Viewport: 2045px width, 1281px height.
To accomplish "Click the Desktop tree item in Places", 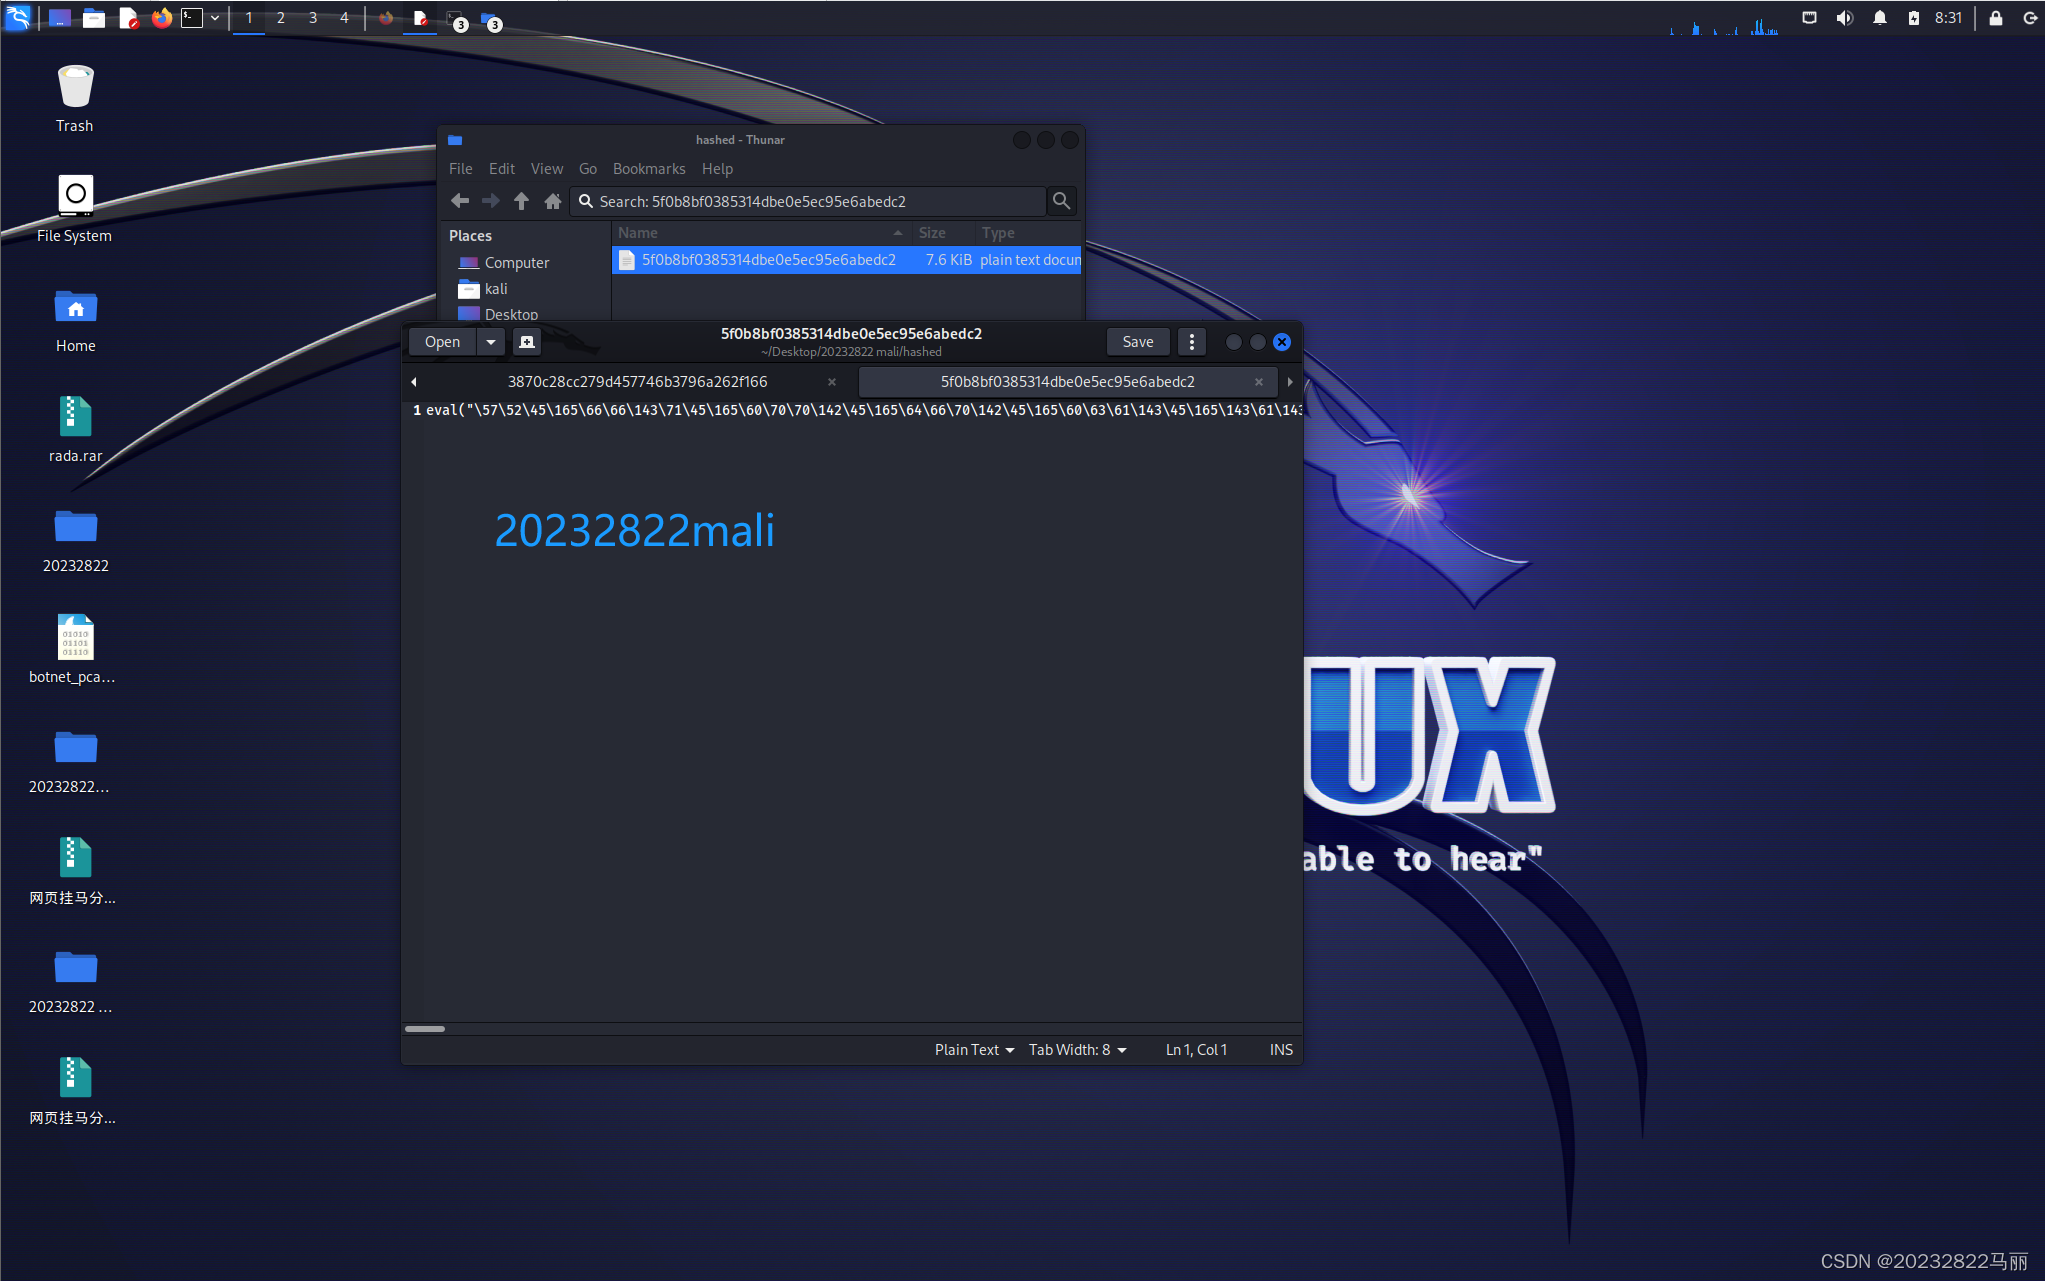I will pyautogui.click(x=512, y=314).
